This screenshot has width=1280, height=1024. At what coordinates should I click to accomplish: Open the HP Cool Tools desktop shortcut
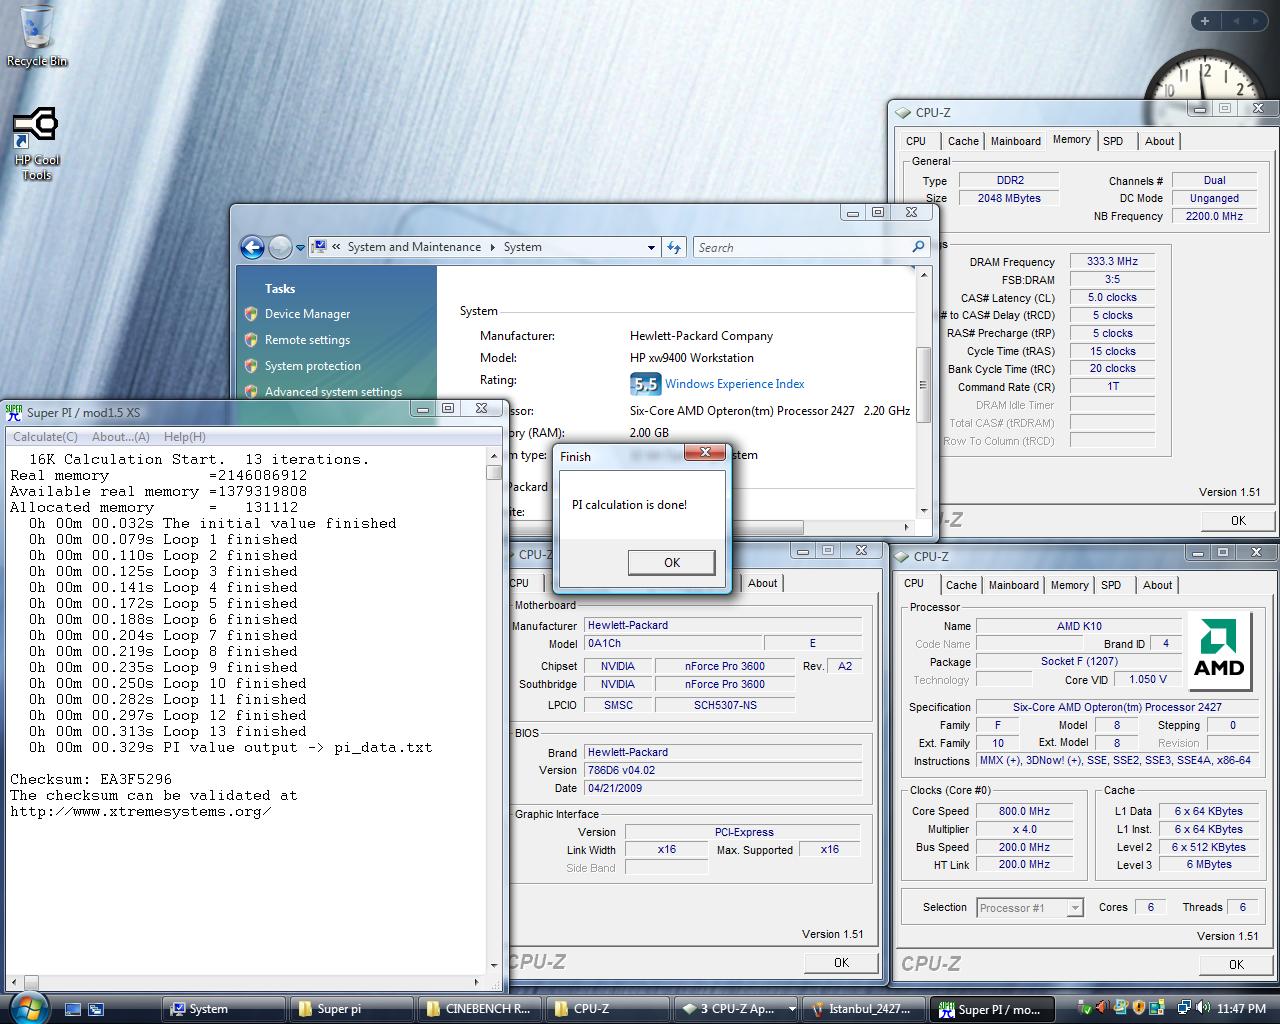pos(36,144)
